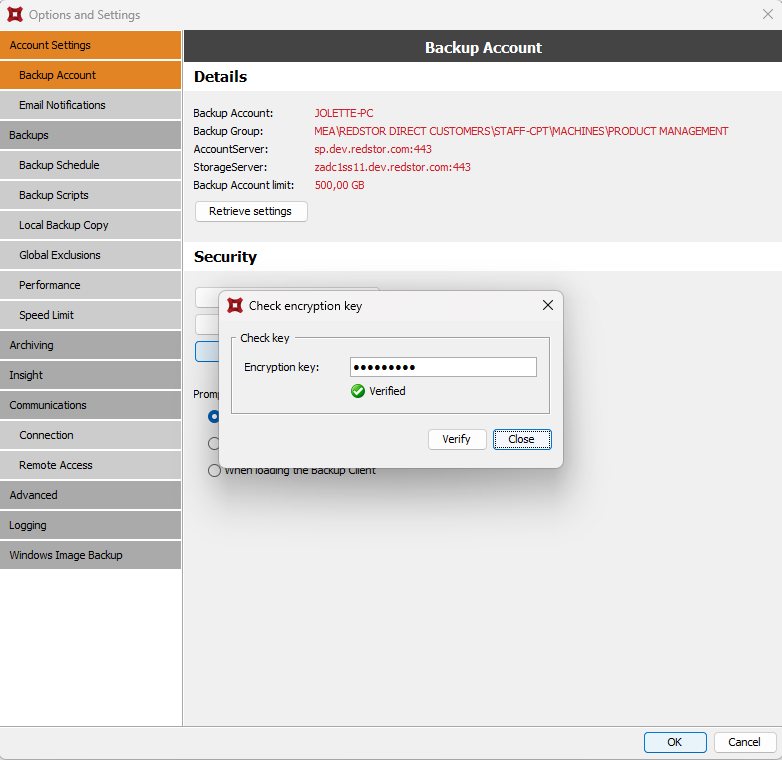Click the Backup Group path text

click(x=521, y=131)
